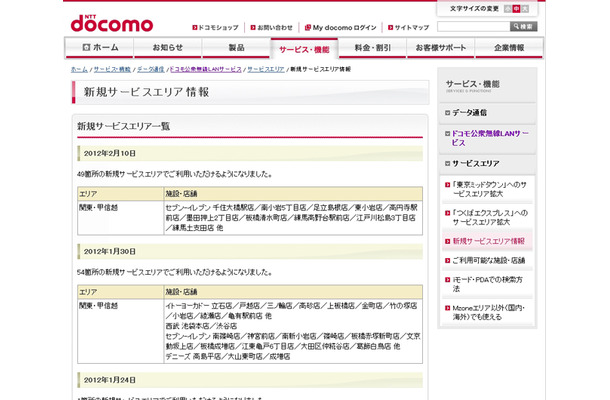Open the お客様サポート navigation tab
This screenshot has width=610, height=400.
point(441,48)
